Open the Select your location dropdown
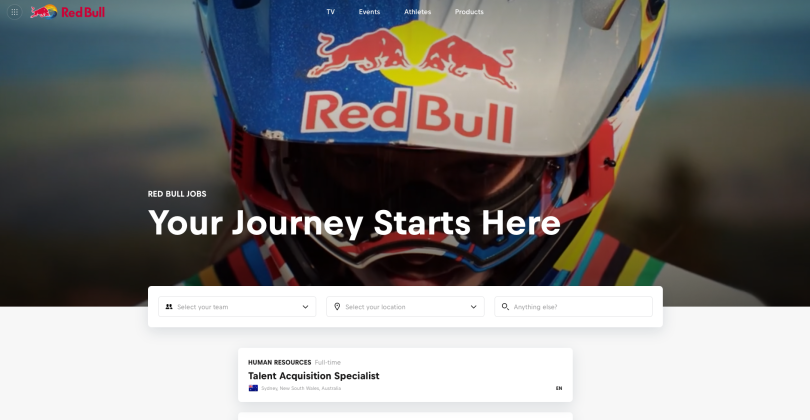The height and width of the screenshot is (420, 810). pos(406,306)
